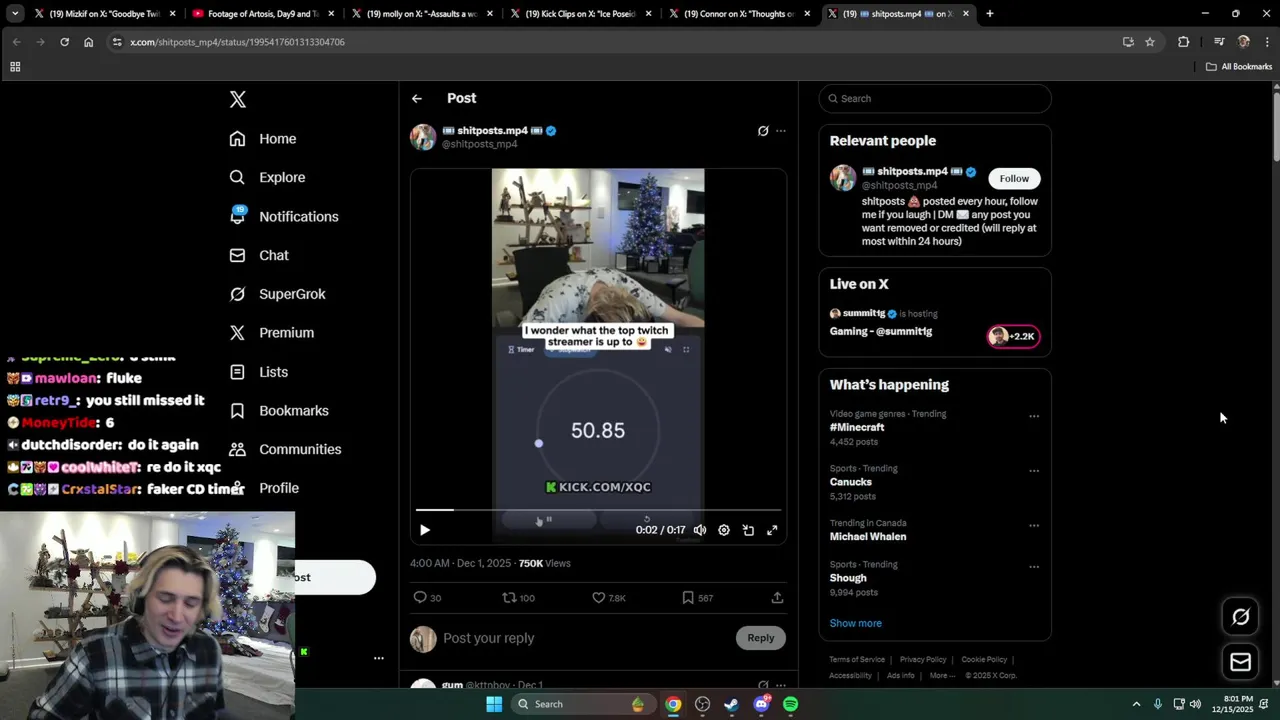Open the #Minecraft trending topic
Image resolution: width=1280 pixels, height=720 pixels.
(857, 427)
